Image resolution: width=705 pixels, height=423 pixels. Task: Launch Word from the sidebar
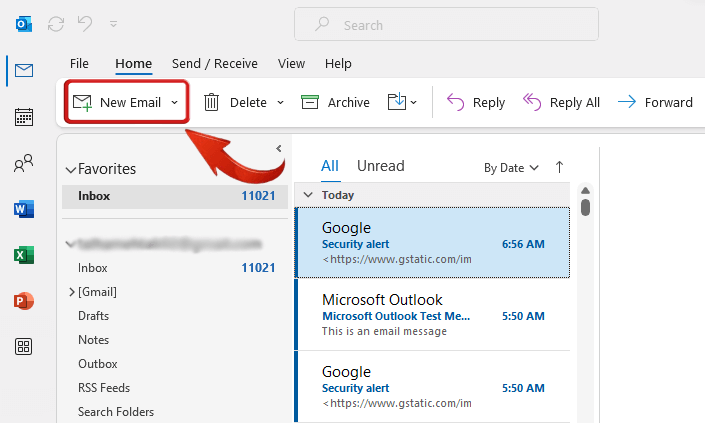[24, 209]
